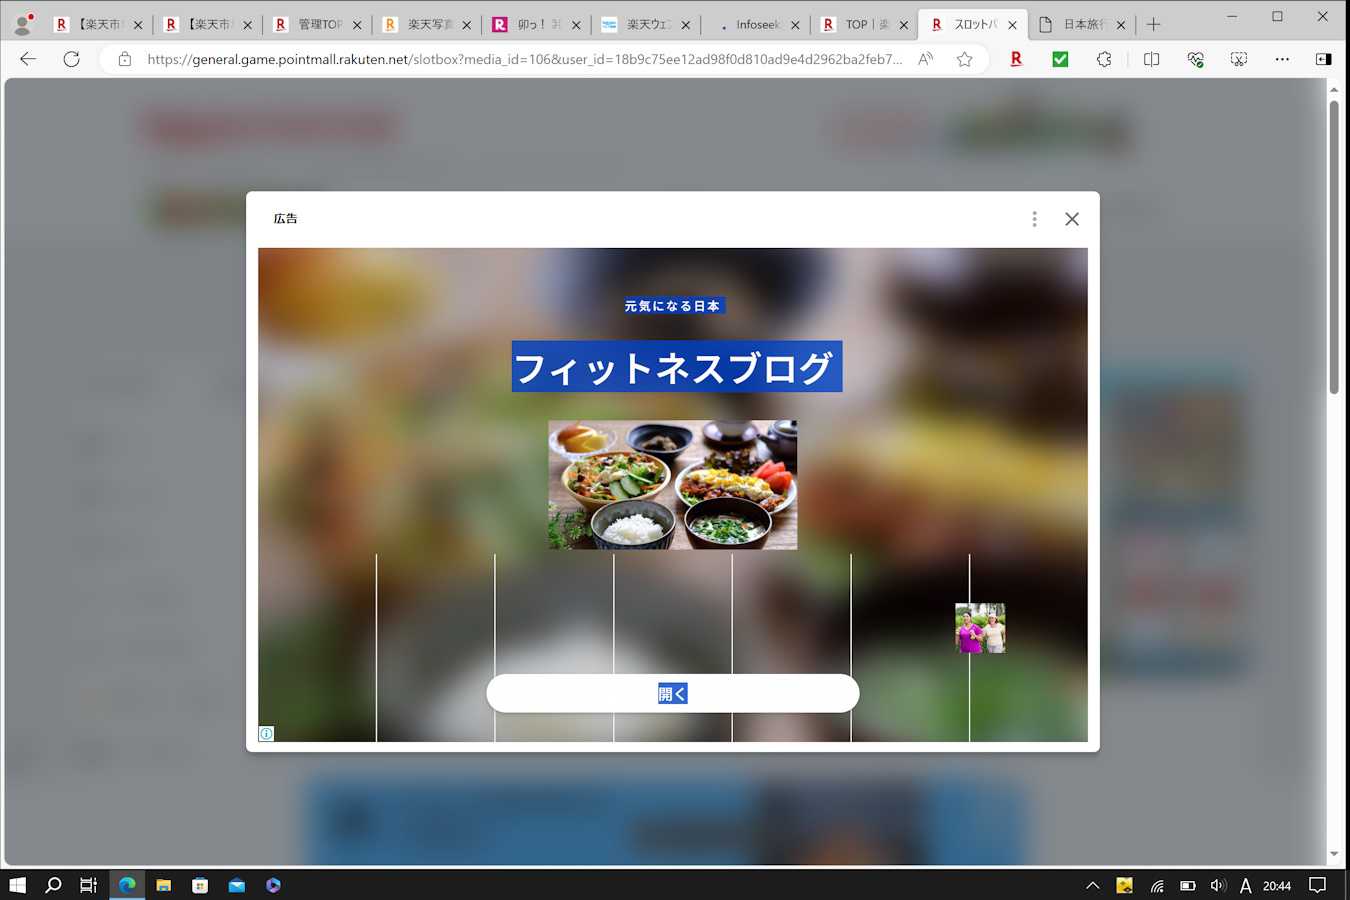Open the Japanese food dishes thumbnail
Viewport: 1350px width, 900px height.
click(673, 484)
